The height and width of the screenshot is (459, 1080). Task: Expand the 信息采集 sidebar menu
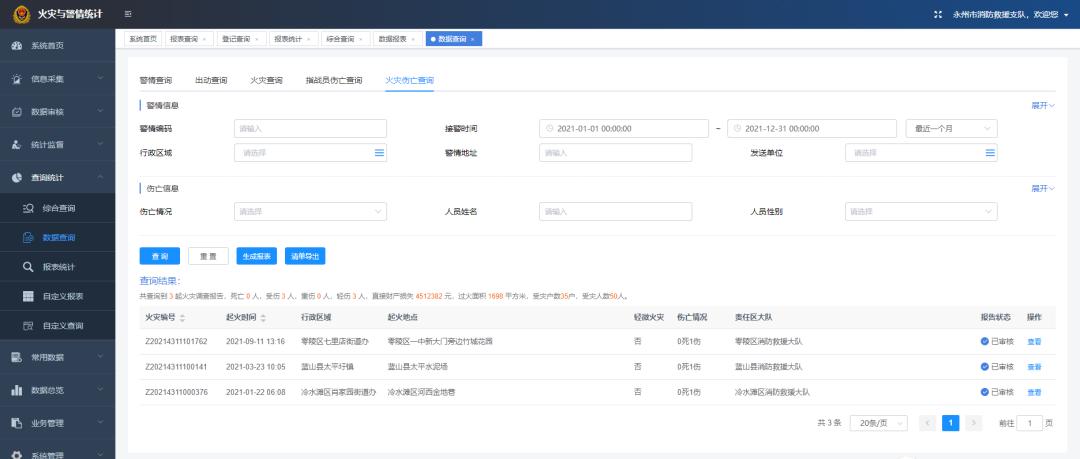point(57,79)
